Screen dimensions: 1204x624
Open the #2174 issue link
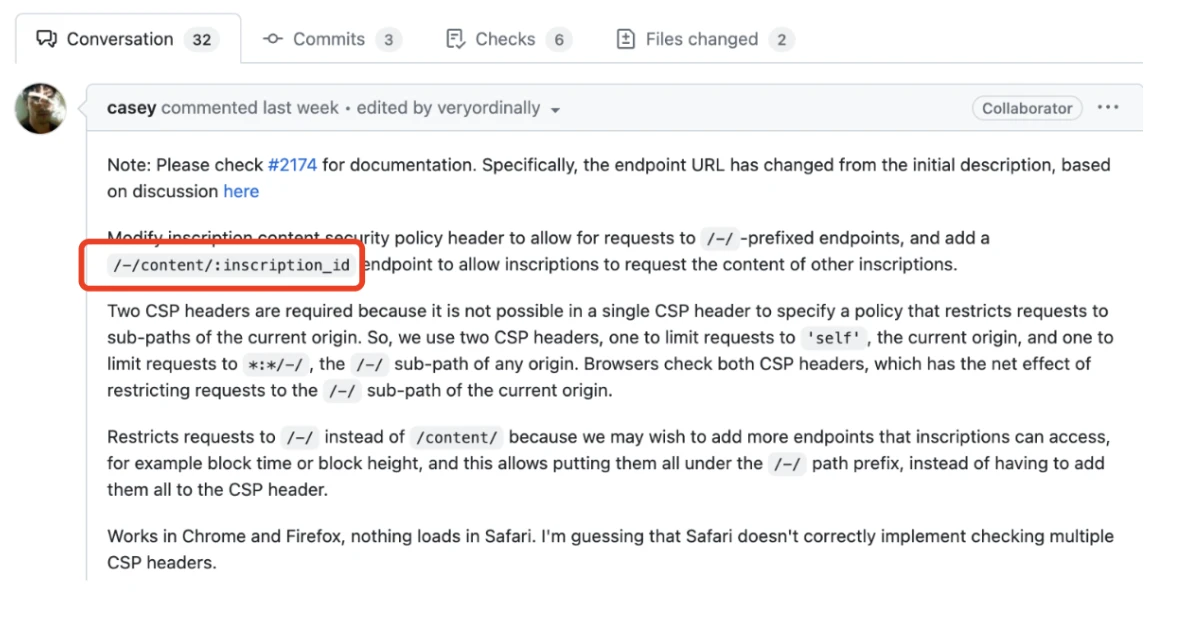click(x=292, y=165)
